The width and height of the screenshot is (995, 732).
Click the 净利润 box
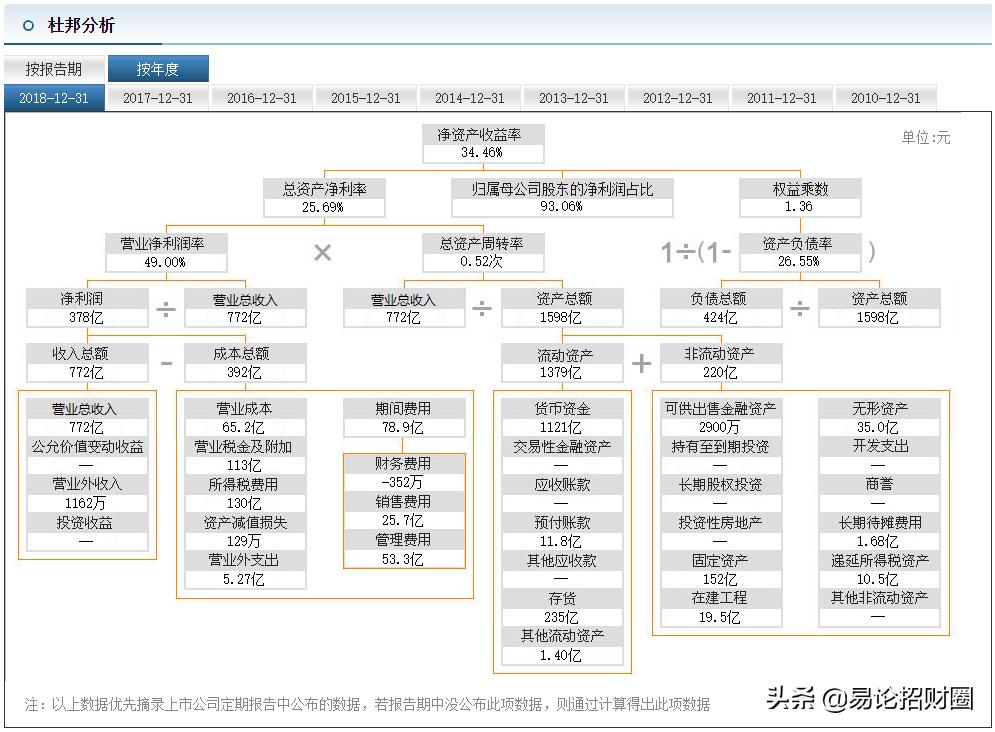tap(87, 308)
